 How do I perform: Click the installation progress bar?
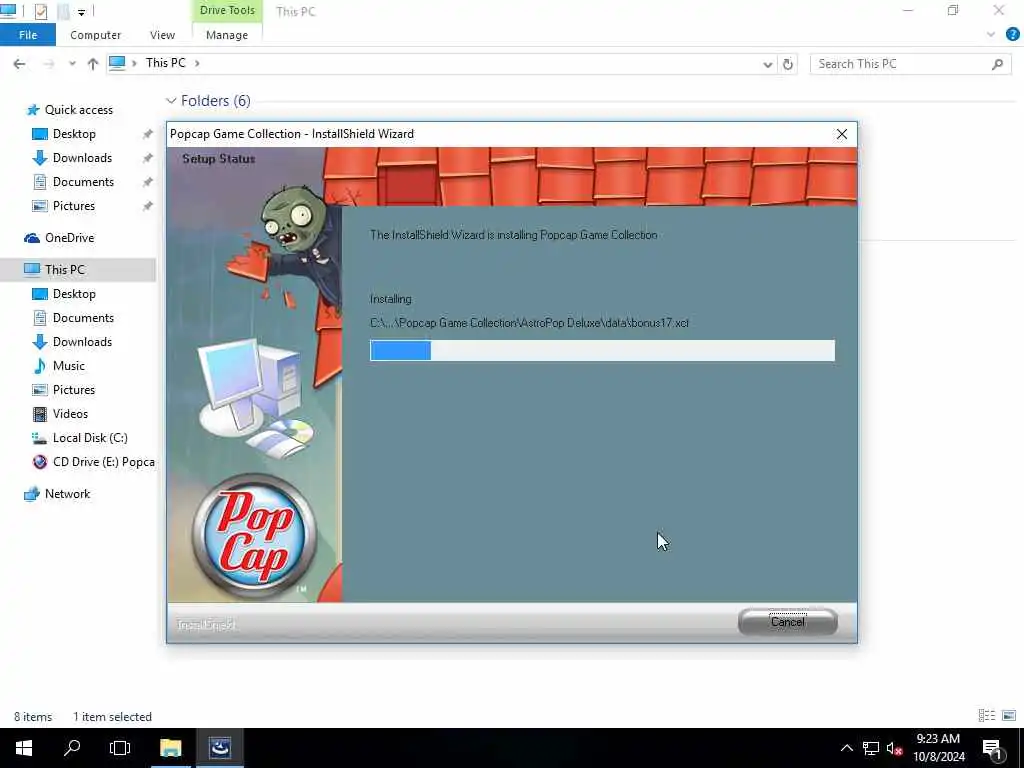(602, 350)
